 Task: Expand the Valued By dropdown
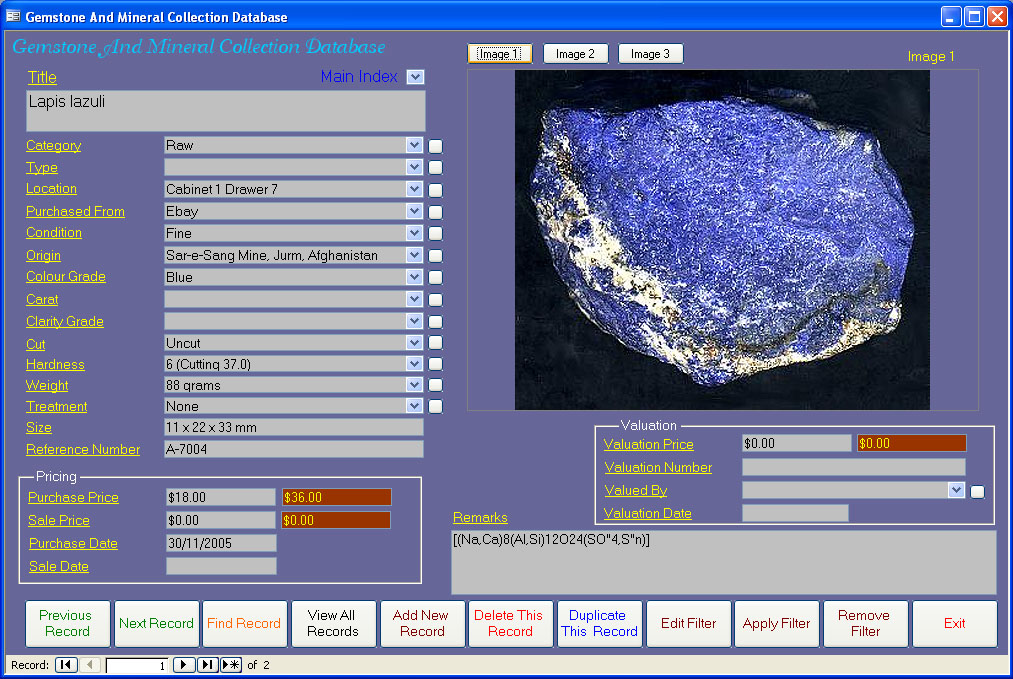pyautogui.click(x=956, y=490)
